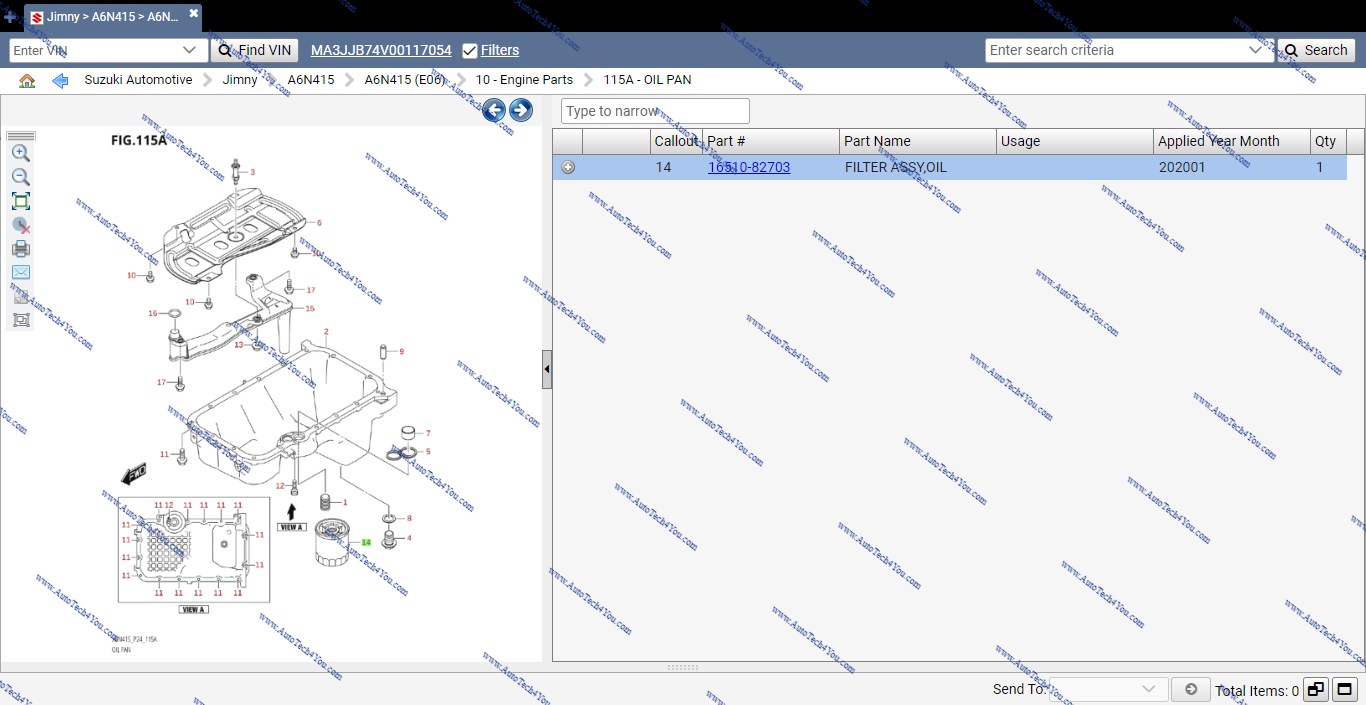Click the Find VIN button
The height and width of the screenshot is (705, 1366).
coord(254,50)
